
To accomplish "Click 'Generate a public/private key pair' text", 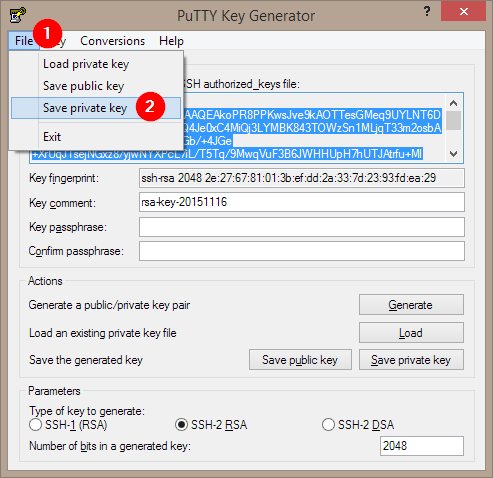I will click(109, 305).
